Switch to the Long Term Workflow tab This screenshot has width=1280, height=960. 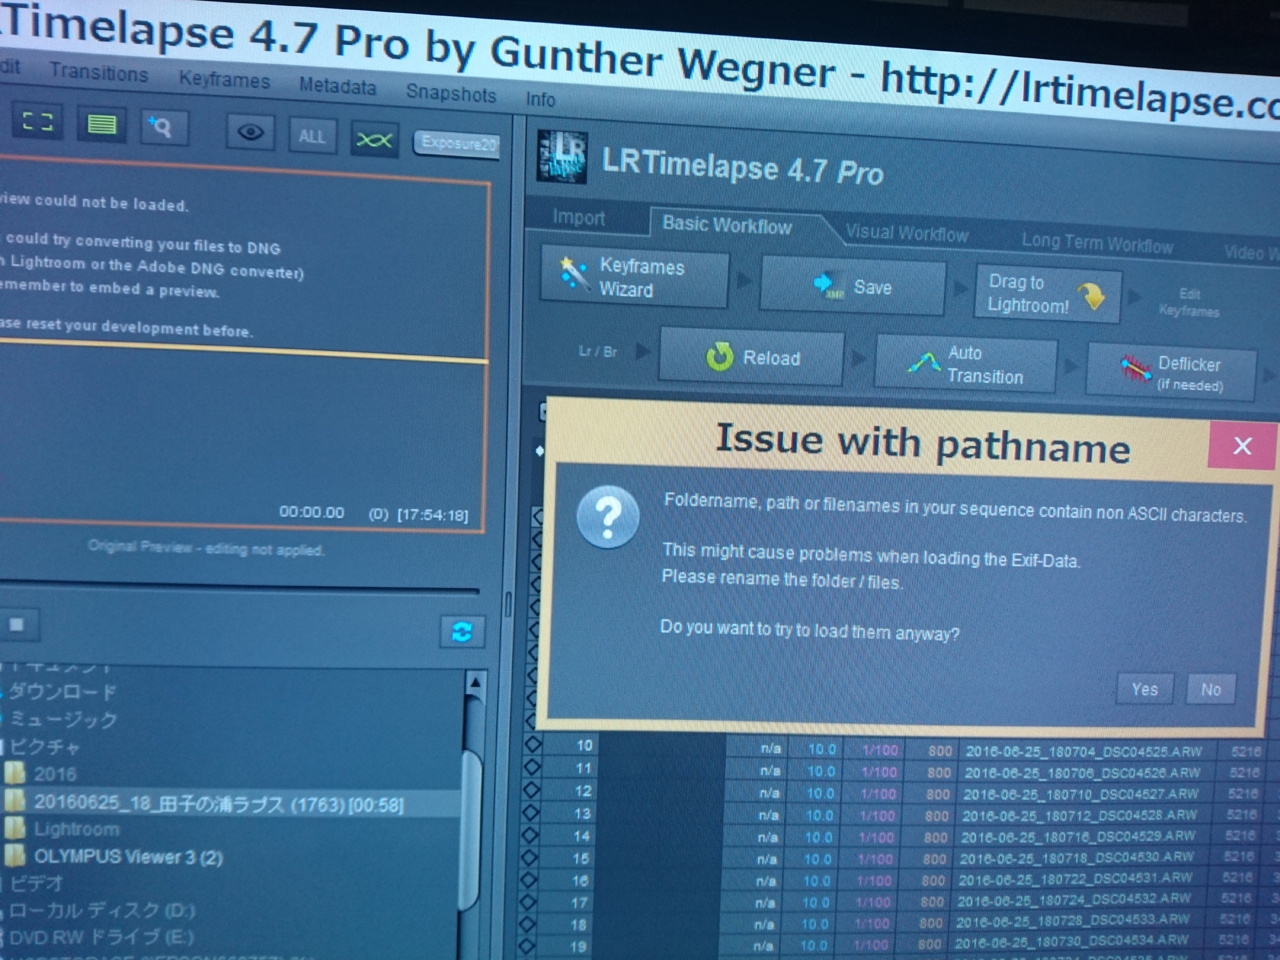tap(1097, 241)
